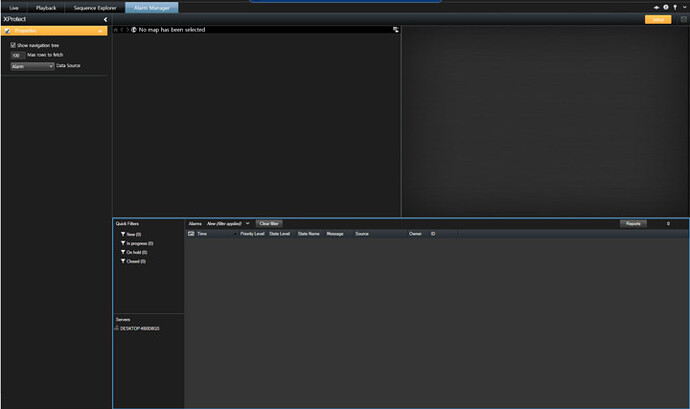
Task: Switch to the Playback tab
Action: [x=46, y=7]
